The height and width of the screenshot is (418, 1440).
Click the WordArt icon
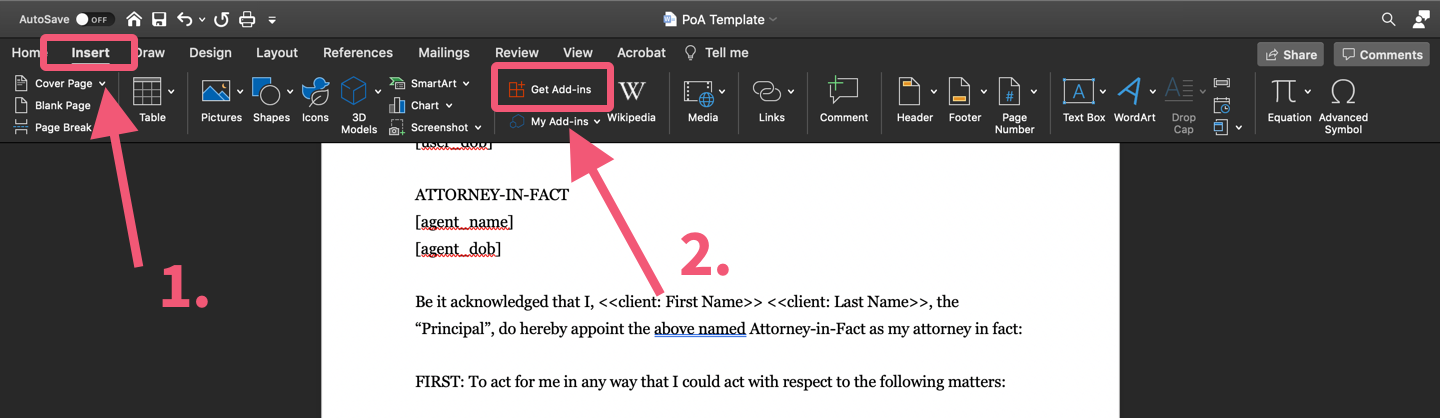point(1130,91)
